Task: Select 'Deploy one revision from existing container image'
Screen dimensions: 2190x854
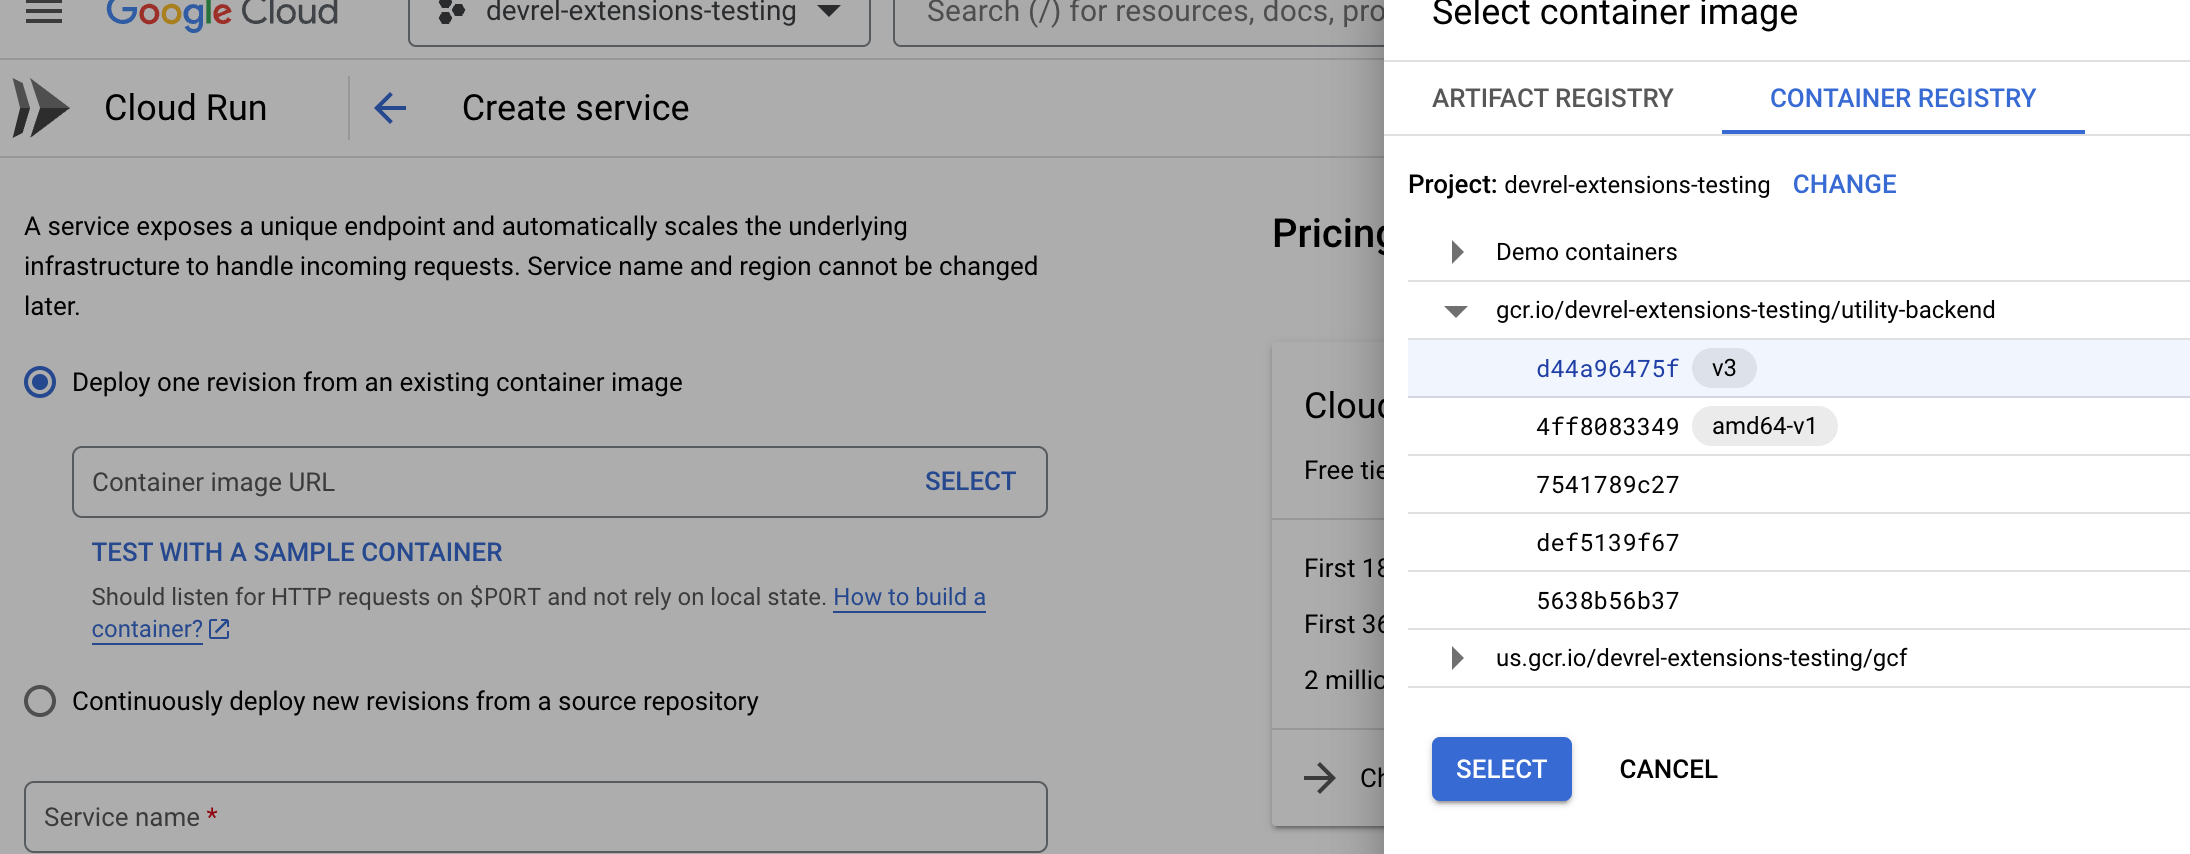Action: [x=40, y=382]
